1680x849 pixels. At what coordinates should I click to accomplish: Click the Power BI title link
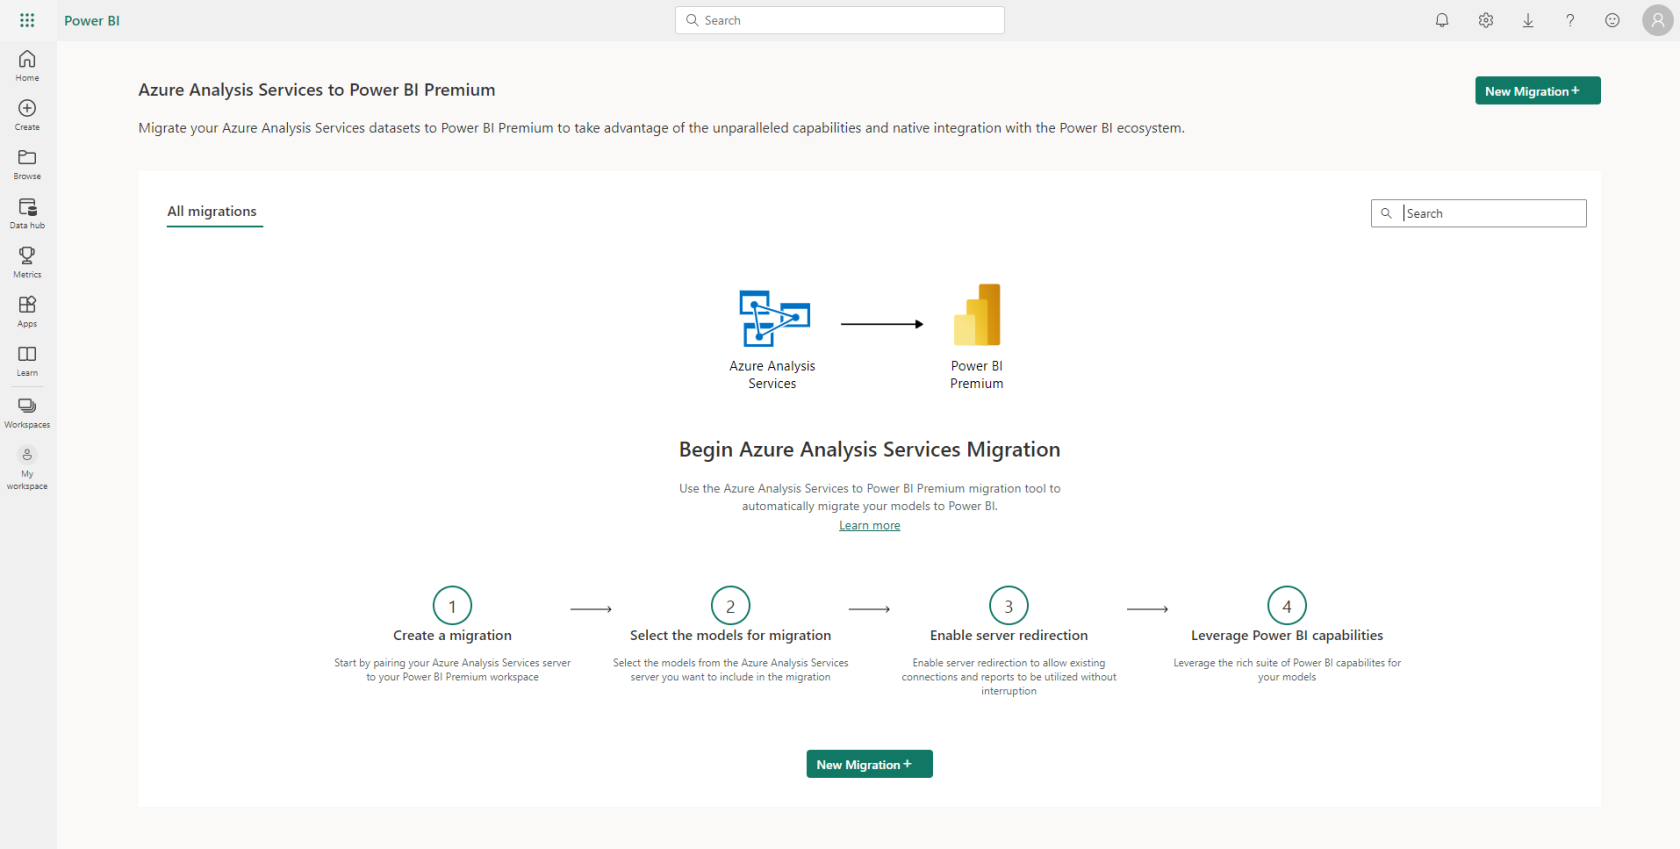[92, 20]
